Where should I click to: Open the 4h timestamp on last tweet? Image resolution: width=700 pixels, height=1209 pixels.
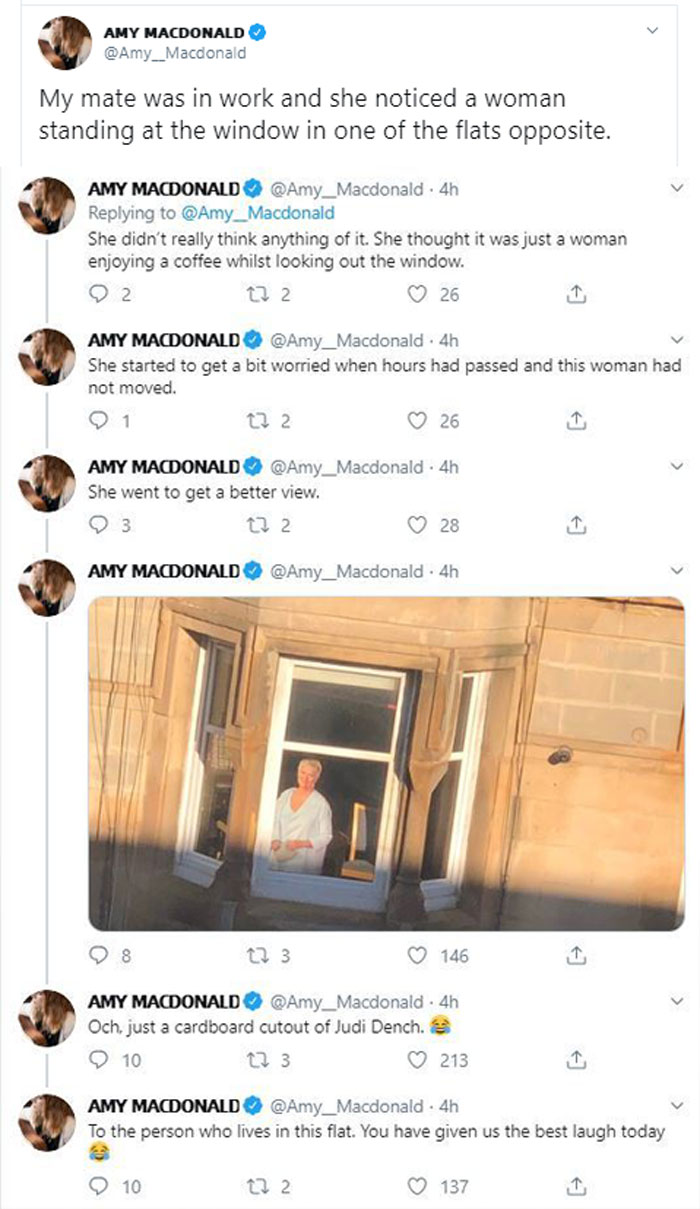pyautogui.click(x=449, y=1106)
